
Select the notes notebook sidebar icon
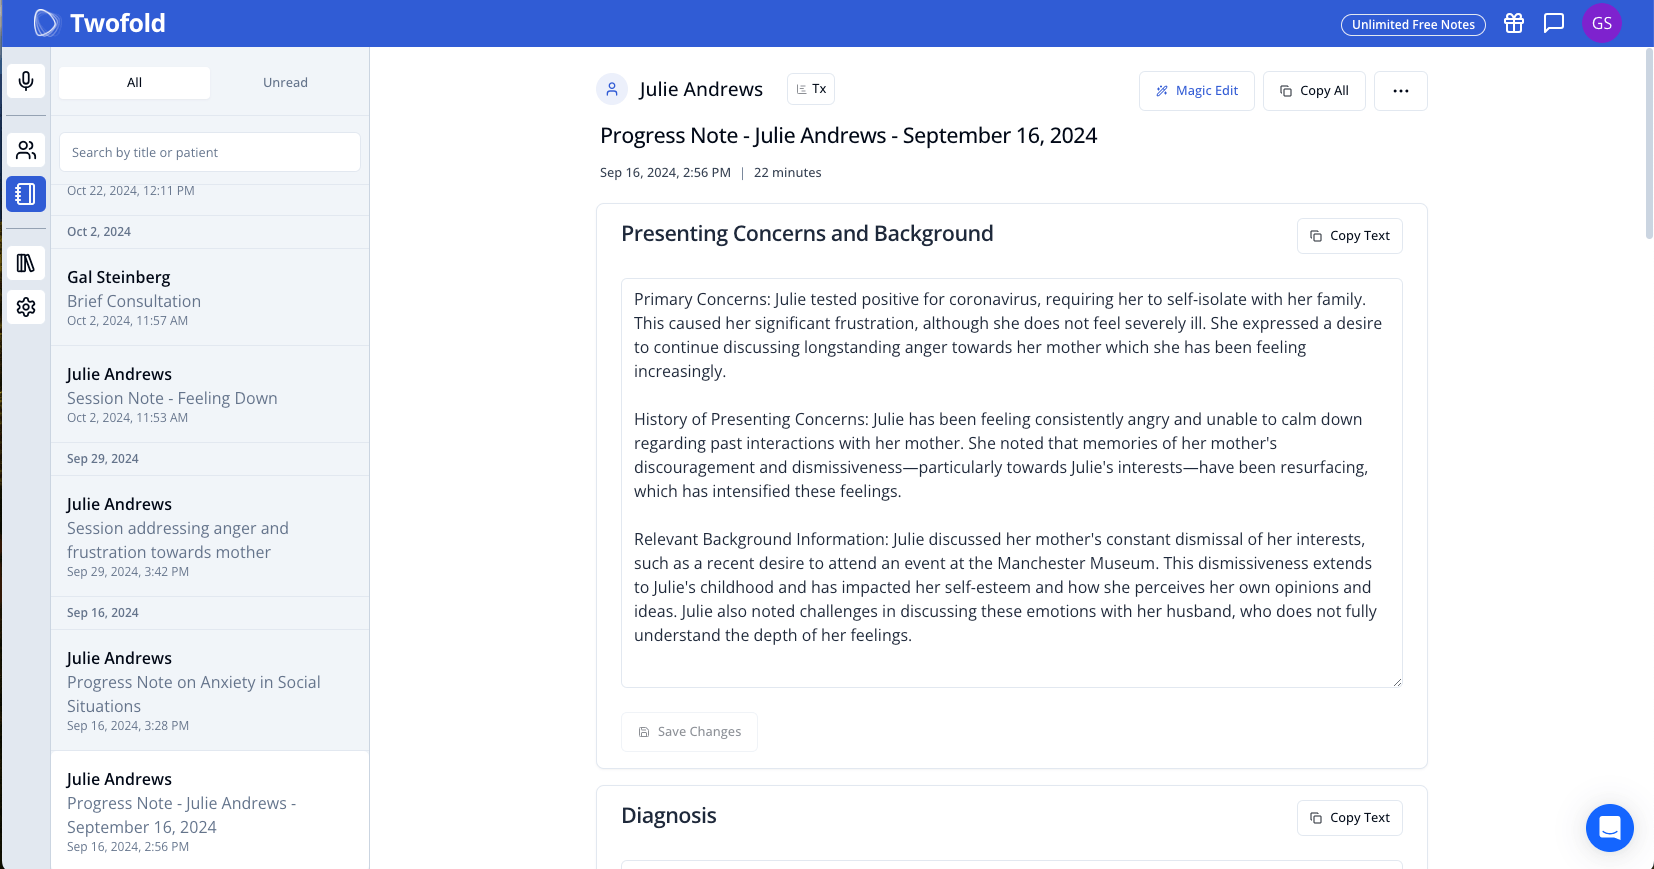pos(26,194)
